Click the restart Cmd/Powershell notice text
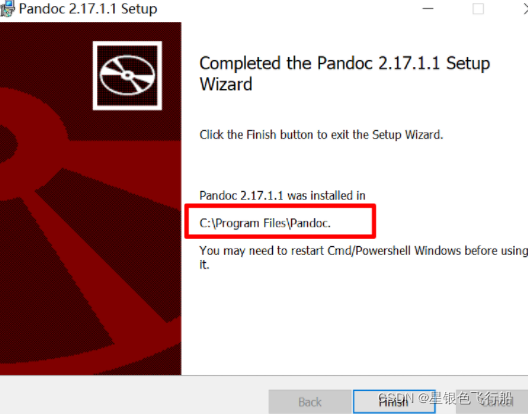This screenshot has width=528, height=414. tap(364, 251)
